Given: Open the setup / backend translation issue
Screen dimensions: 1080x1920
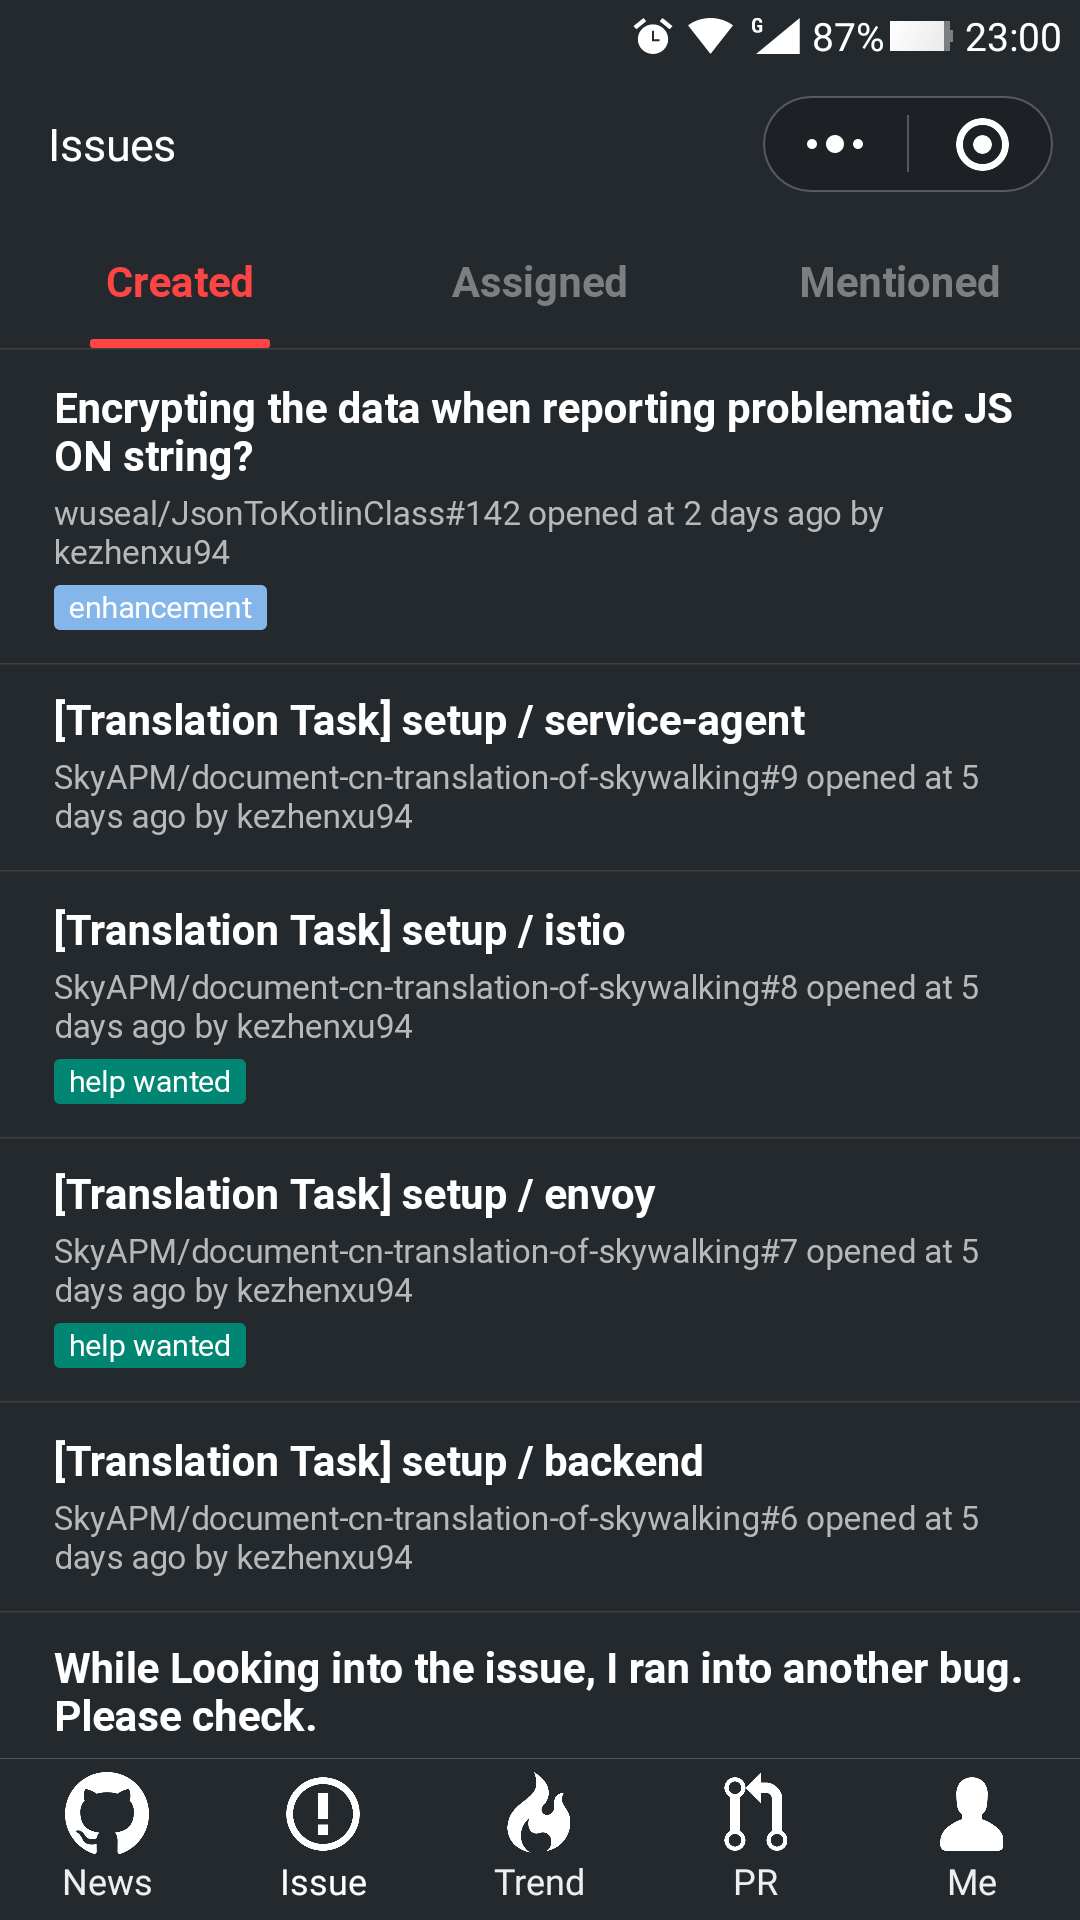Looking at the screenshot, I should pos(379,1462).
